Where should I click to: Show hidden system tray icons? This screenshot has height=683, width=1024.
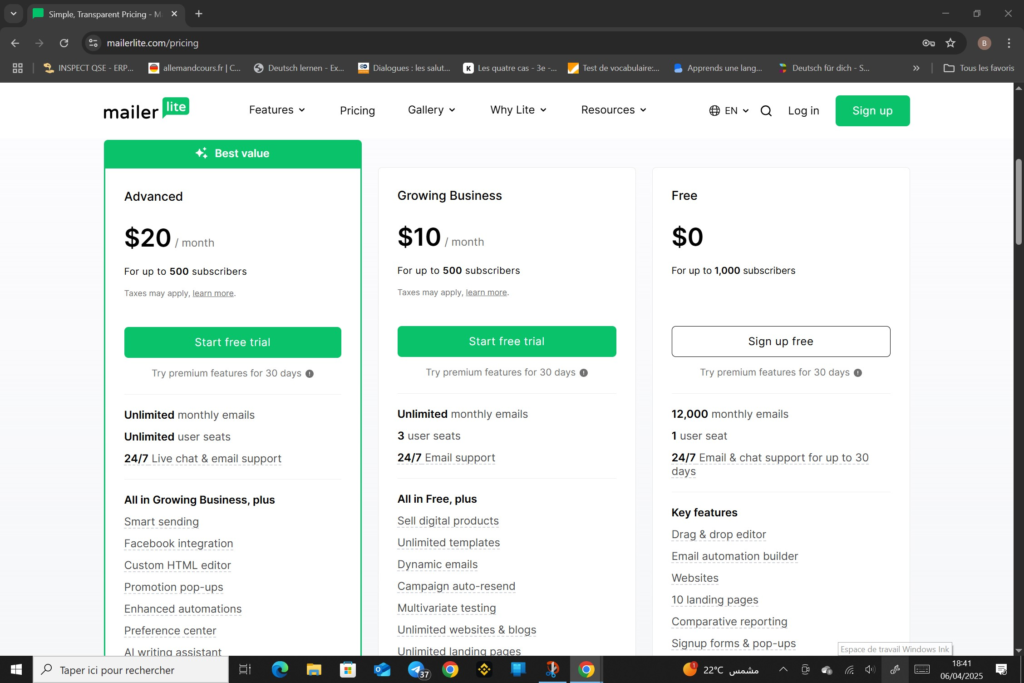pyautogui.click(x=783, y=669)
